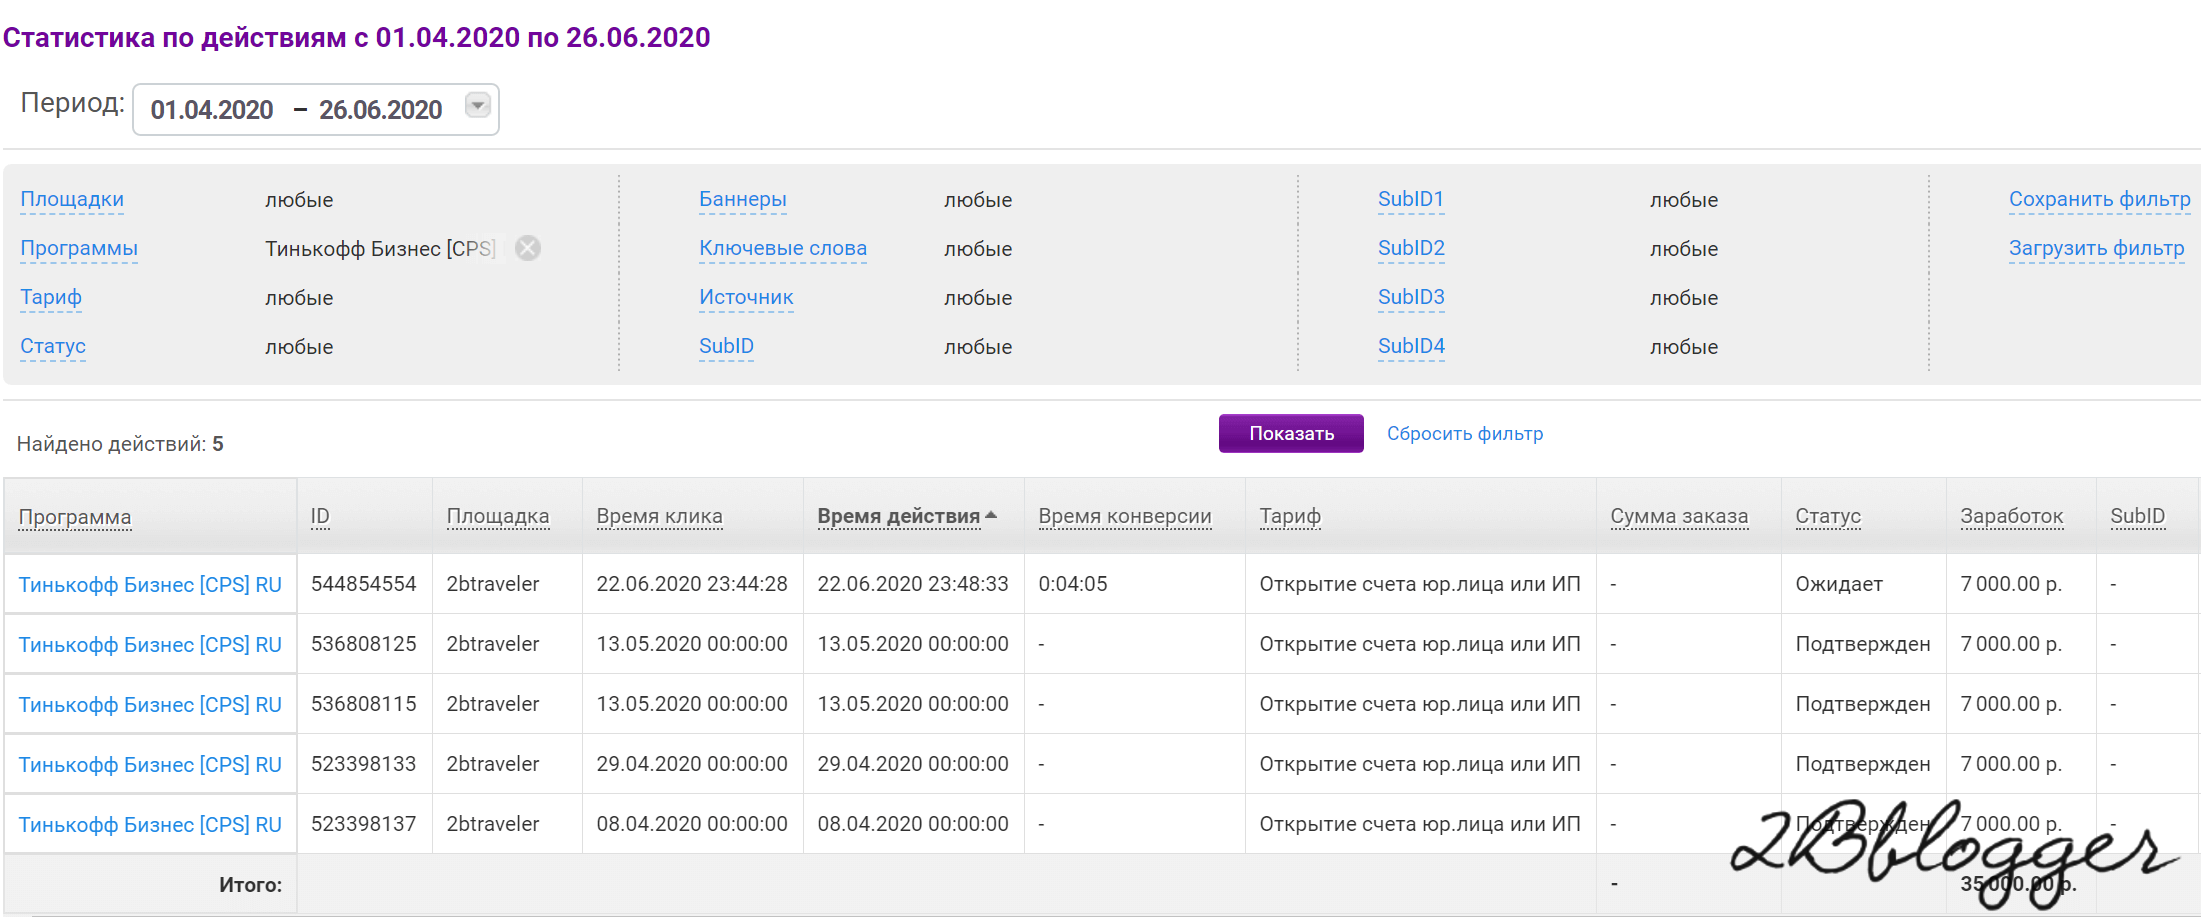
Task: Open the Тариф filter
Action: tap(51, 297)
